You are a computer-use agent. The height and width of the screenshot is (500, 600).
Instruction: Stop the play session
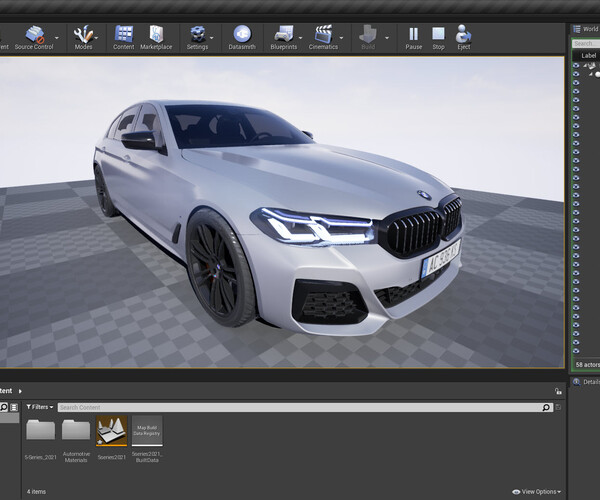coord(439,37)
